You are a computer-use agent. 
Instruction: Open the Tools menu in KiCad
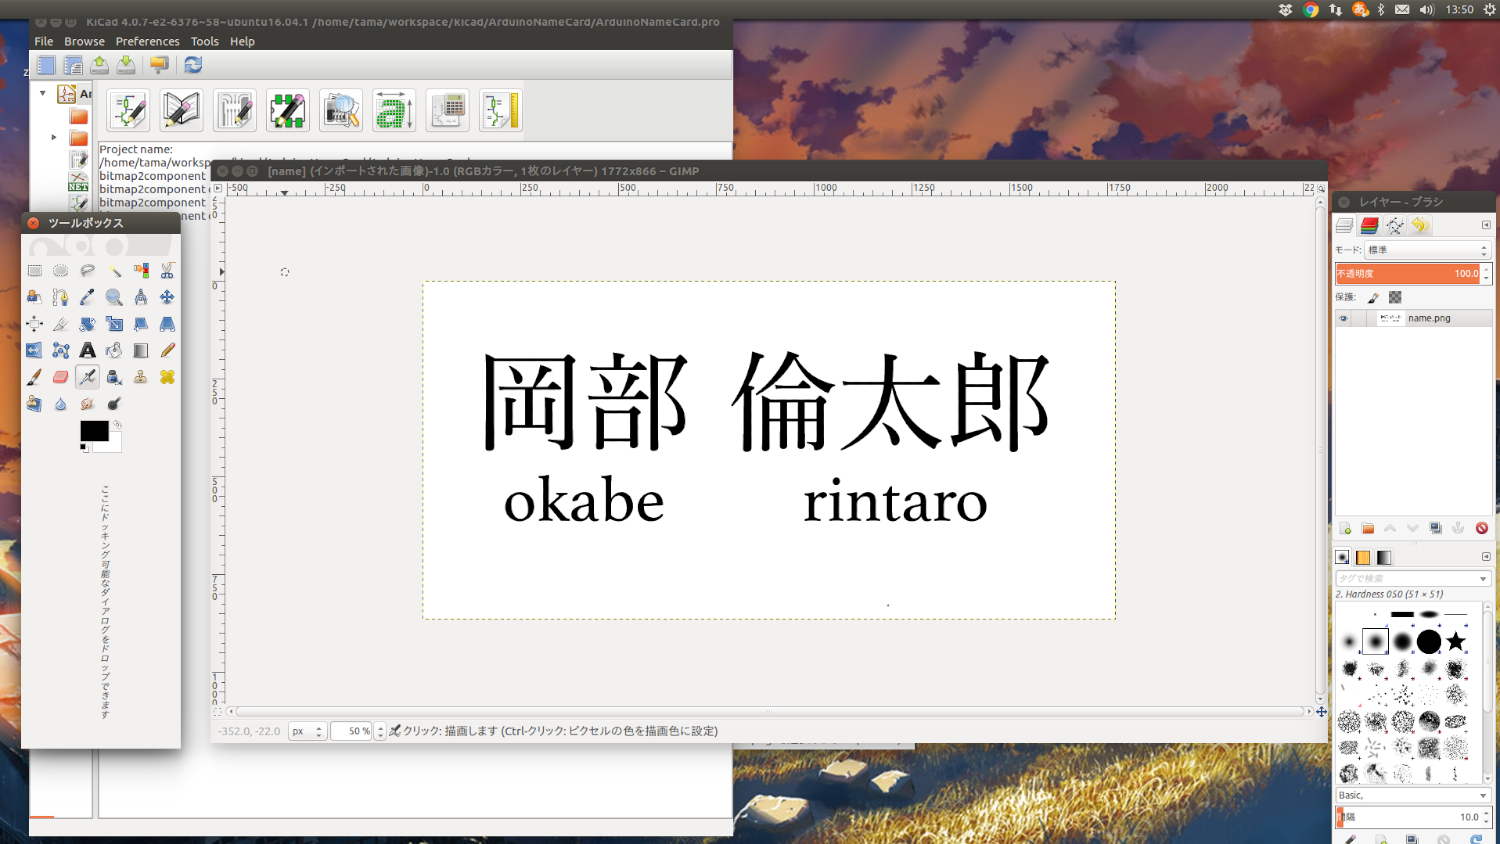[x=205, y=41]
